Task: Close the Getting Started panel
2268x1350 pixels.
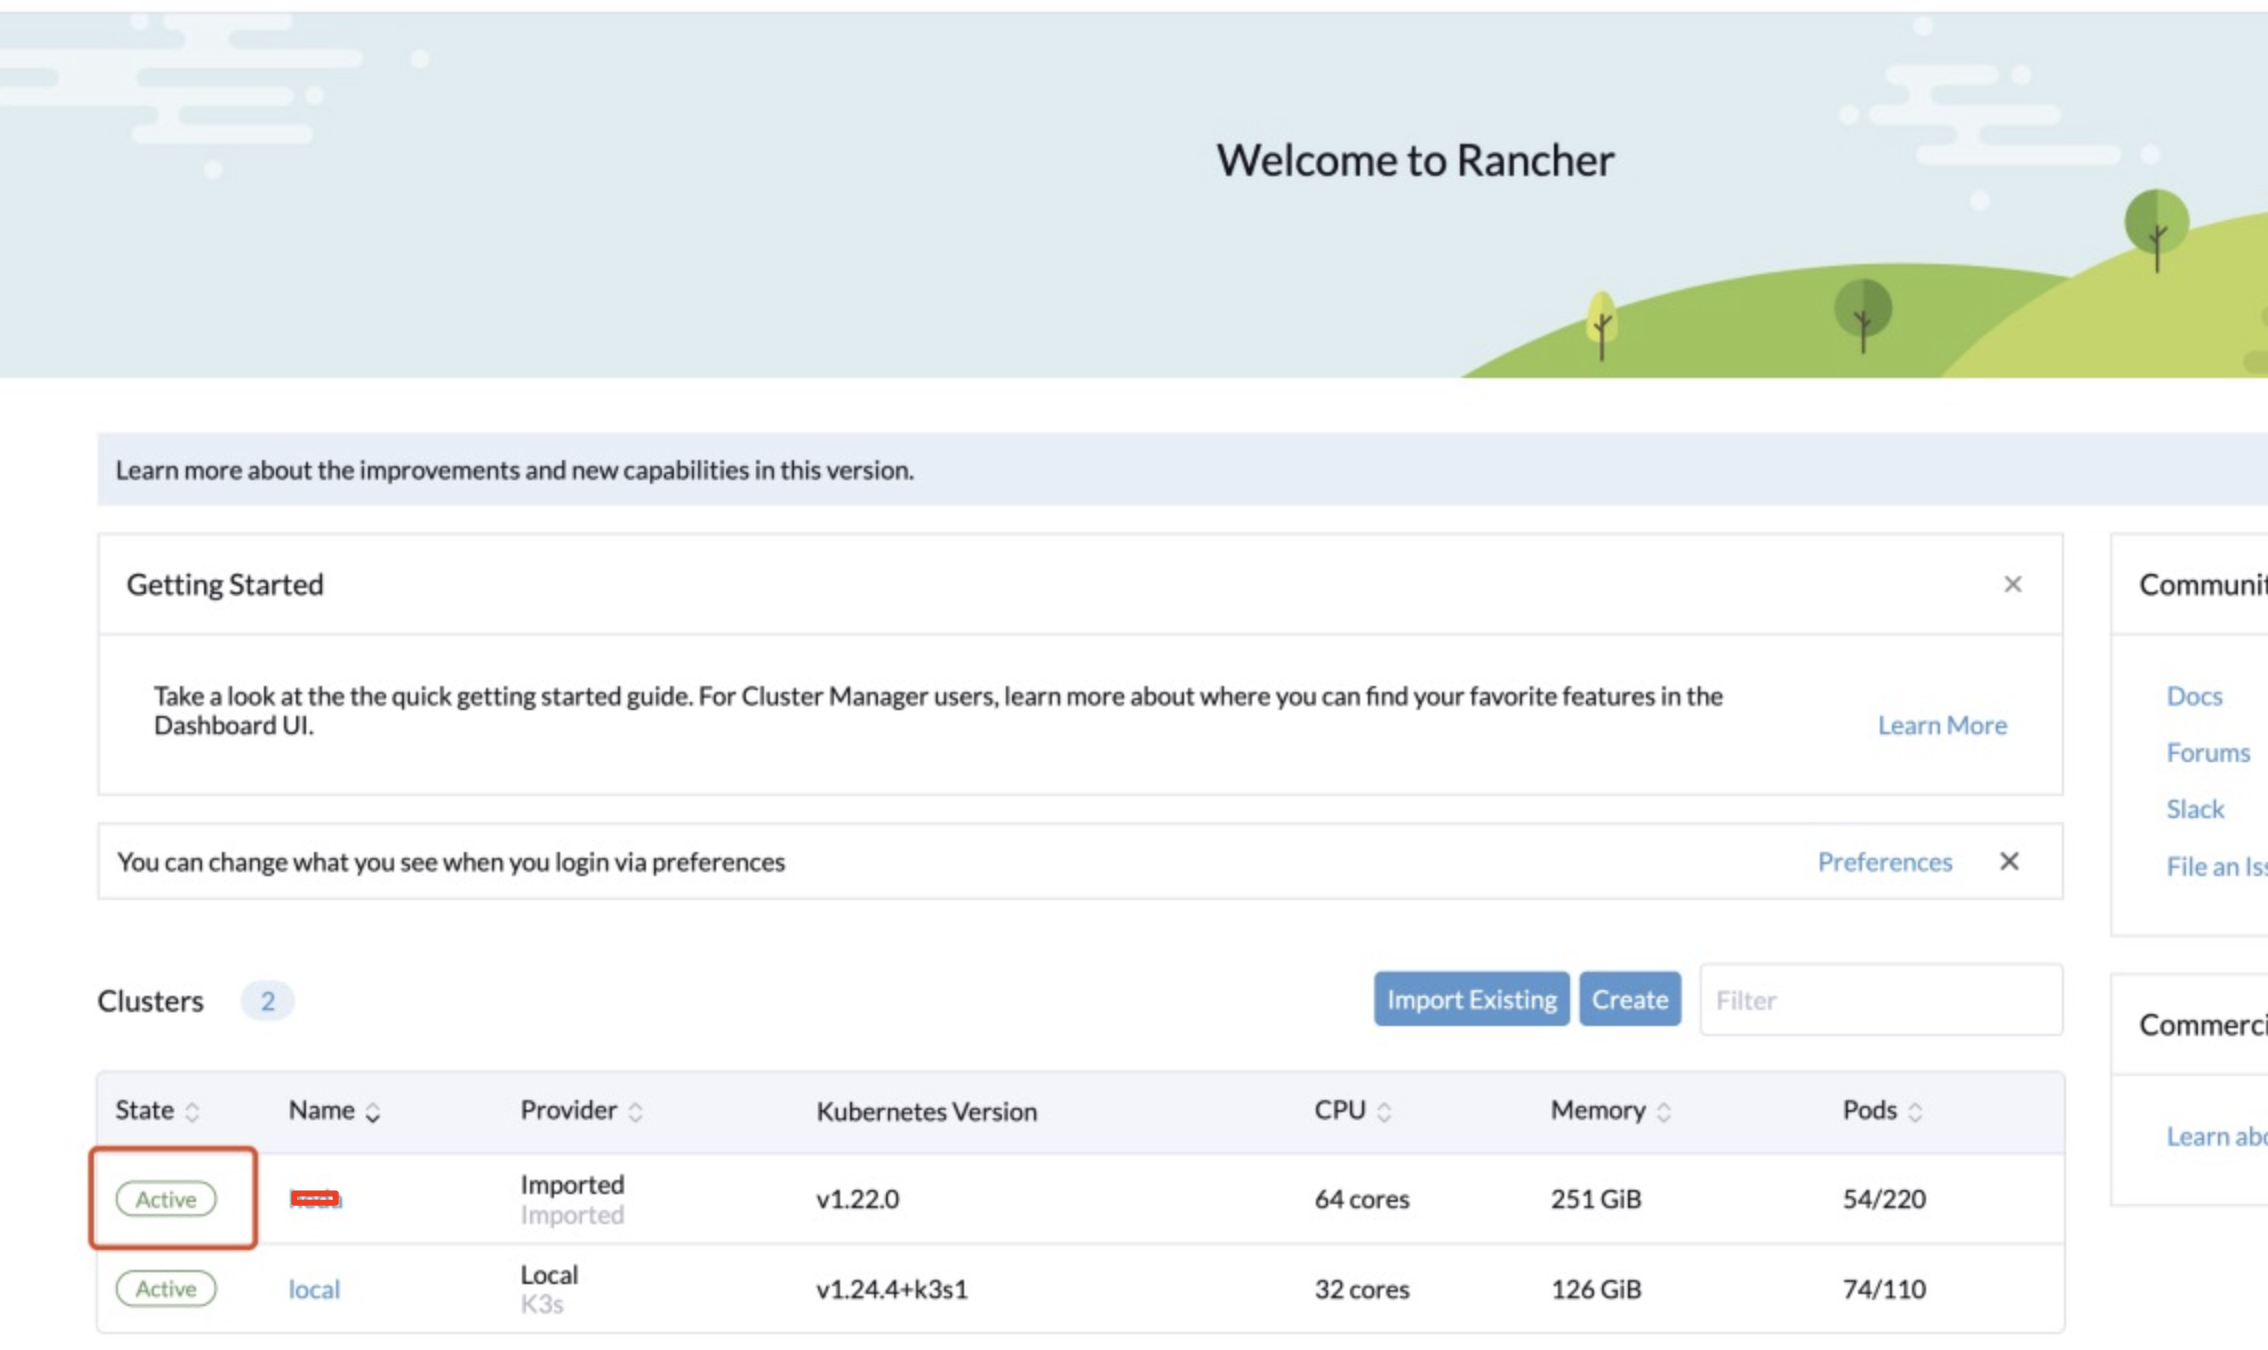Action: [x=2012, y=584]
